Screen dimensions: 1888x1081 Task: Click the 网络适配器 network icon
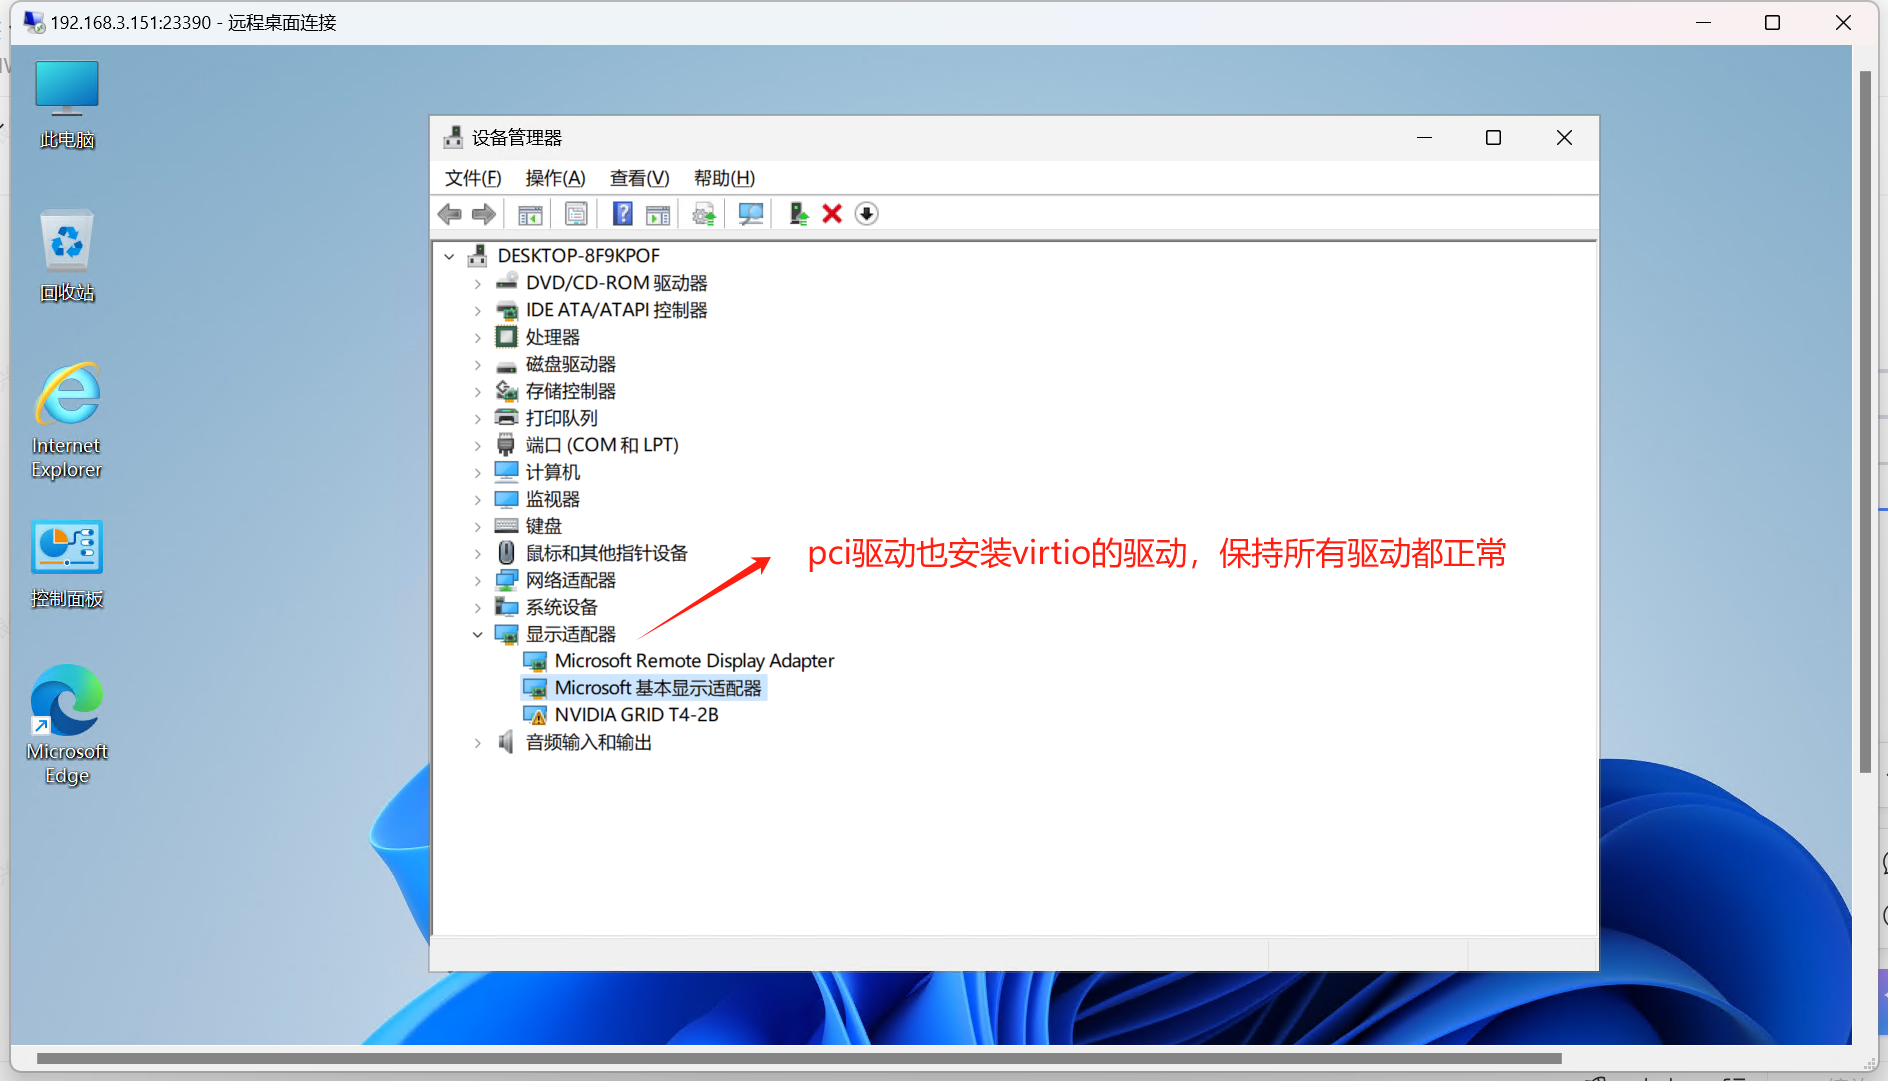[x=507, y=580]
